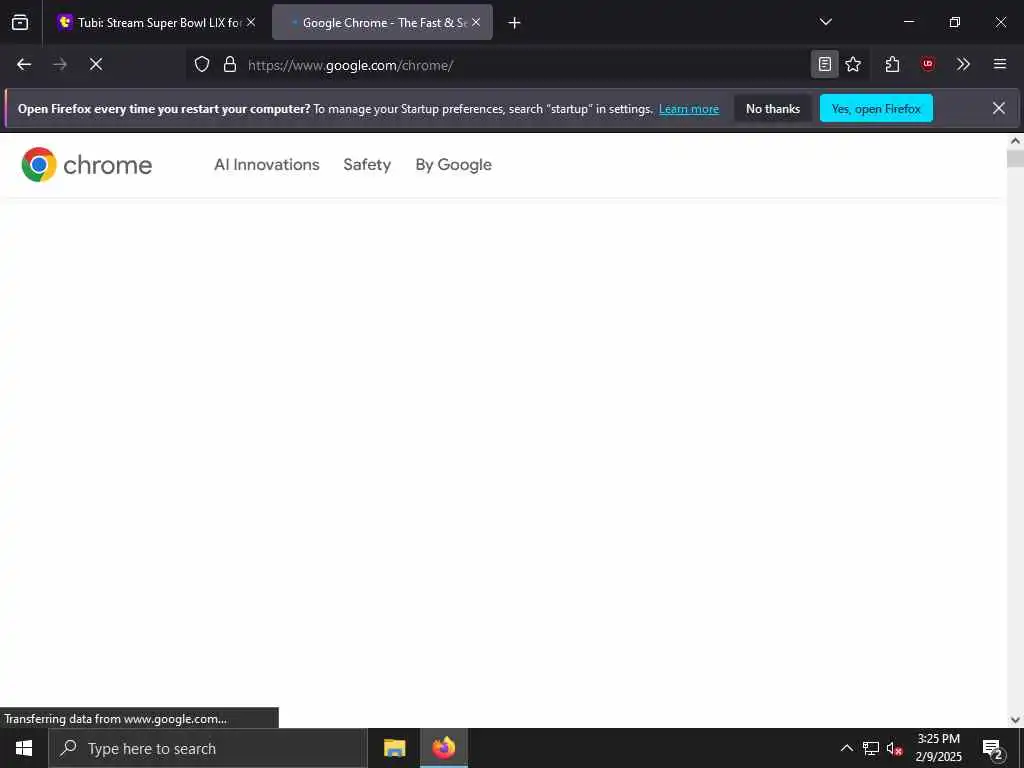This screenshot has height=768, width=1024.
Task: List all tabs dropdown arrow
Action: tap(825, 22)
